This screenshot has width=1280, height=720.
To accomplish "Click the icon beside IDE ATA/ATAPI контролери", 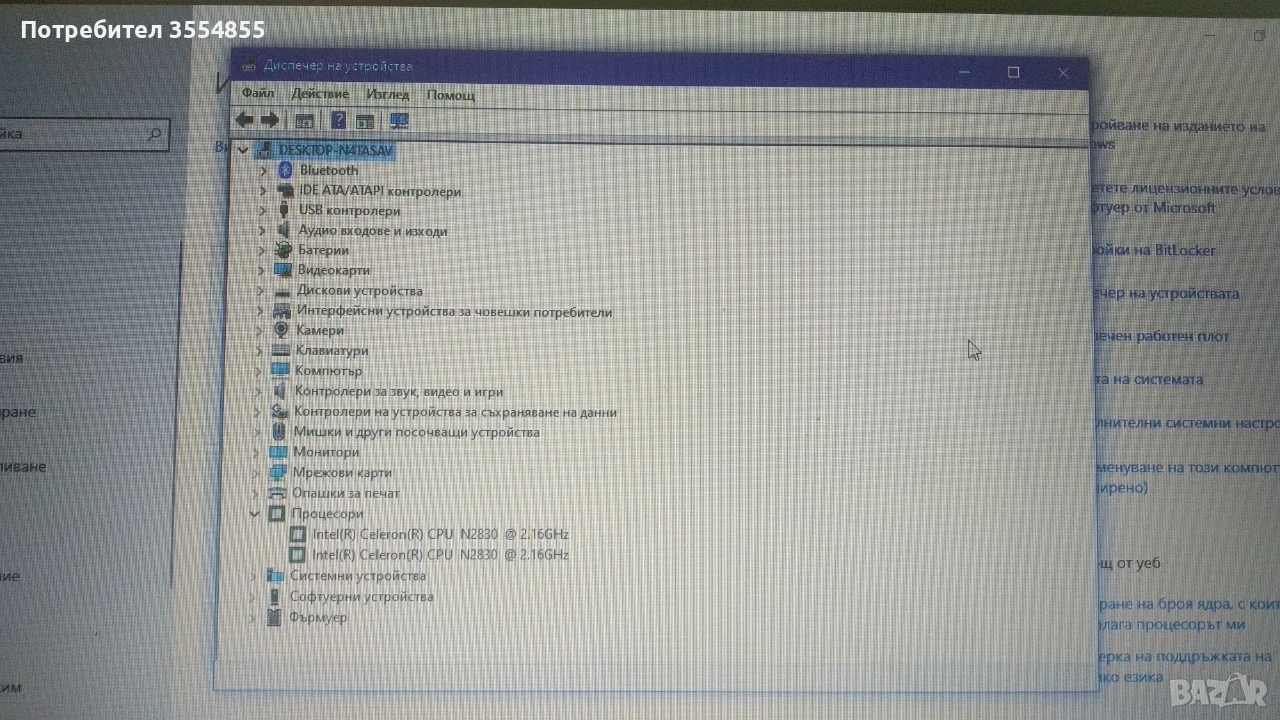I will click(285, 191).
